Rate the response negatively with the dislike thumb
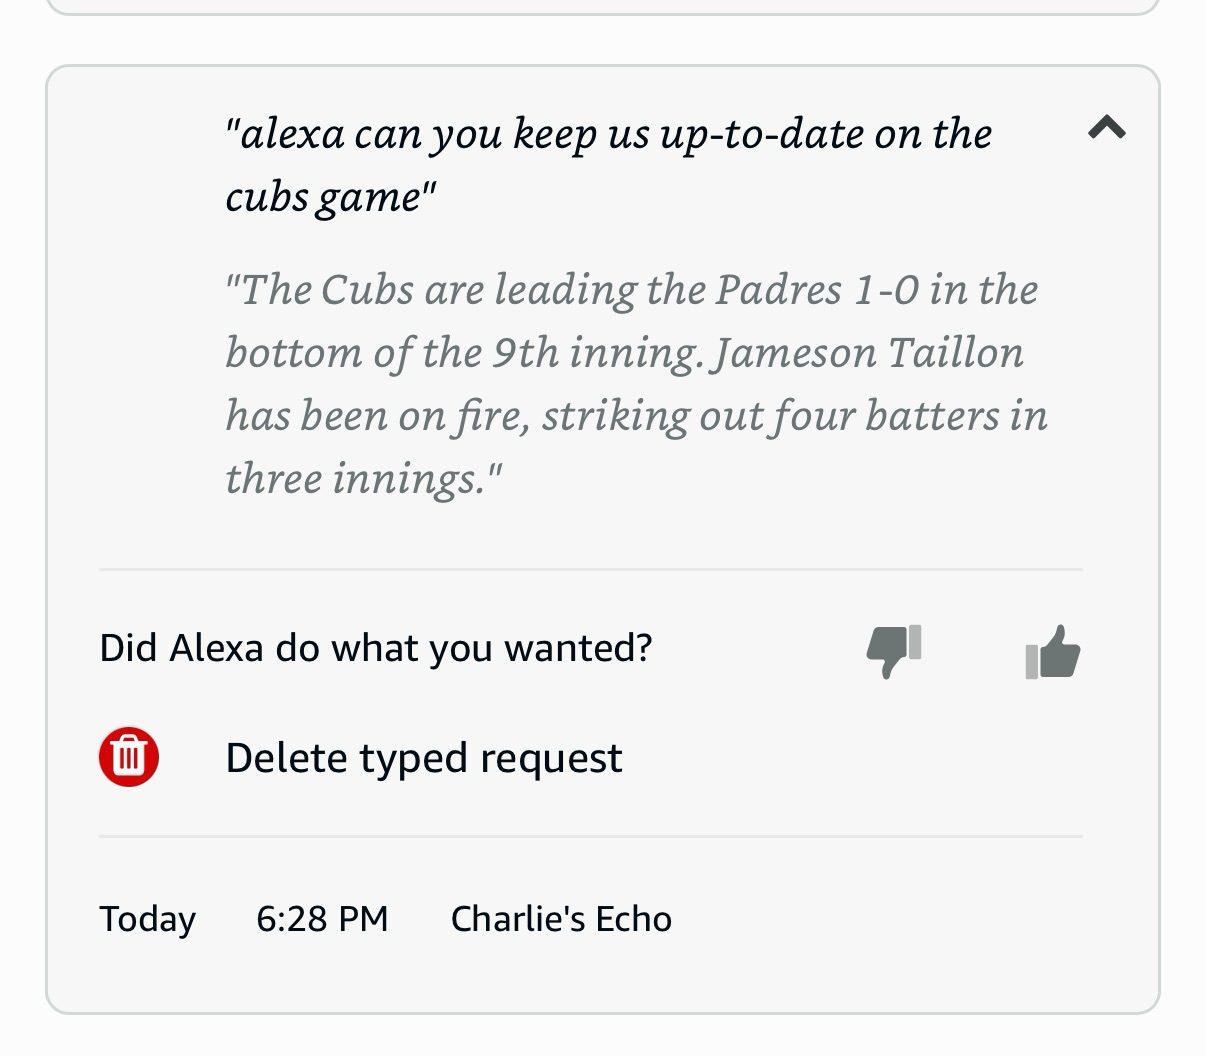The image size is (1206, 1056). [x=893, y=651]
